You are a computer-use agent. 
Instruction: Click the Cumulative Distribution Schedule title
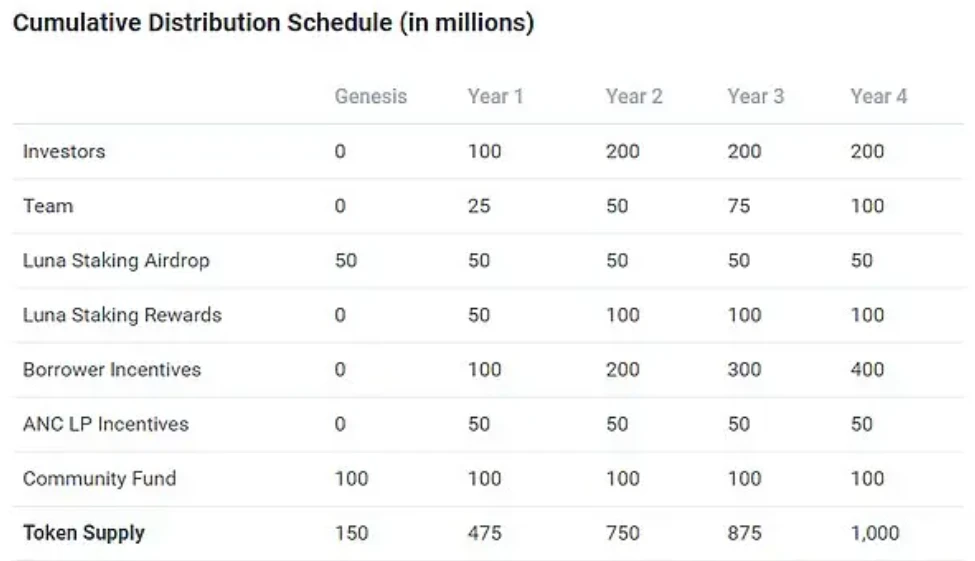coord(273,24)
